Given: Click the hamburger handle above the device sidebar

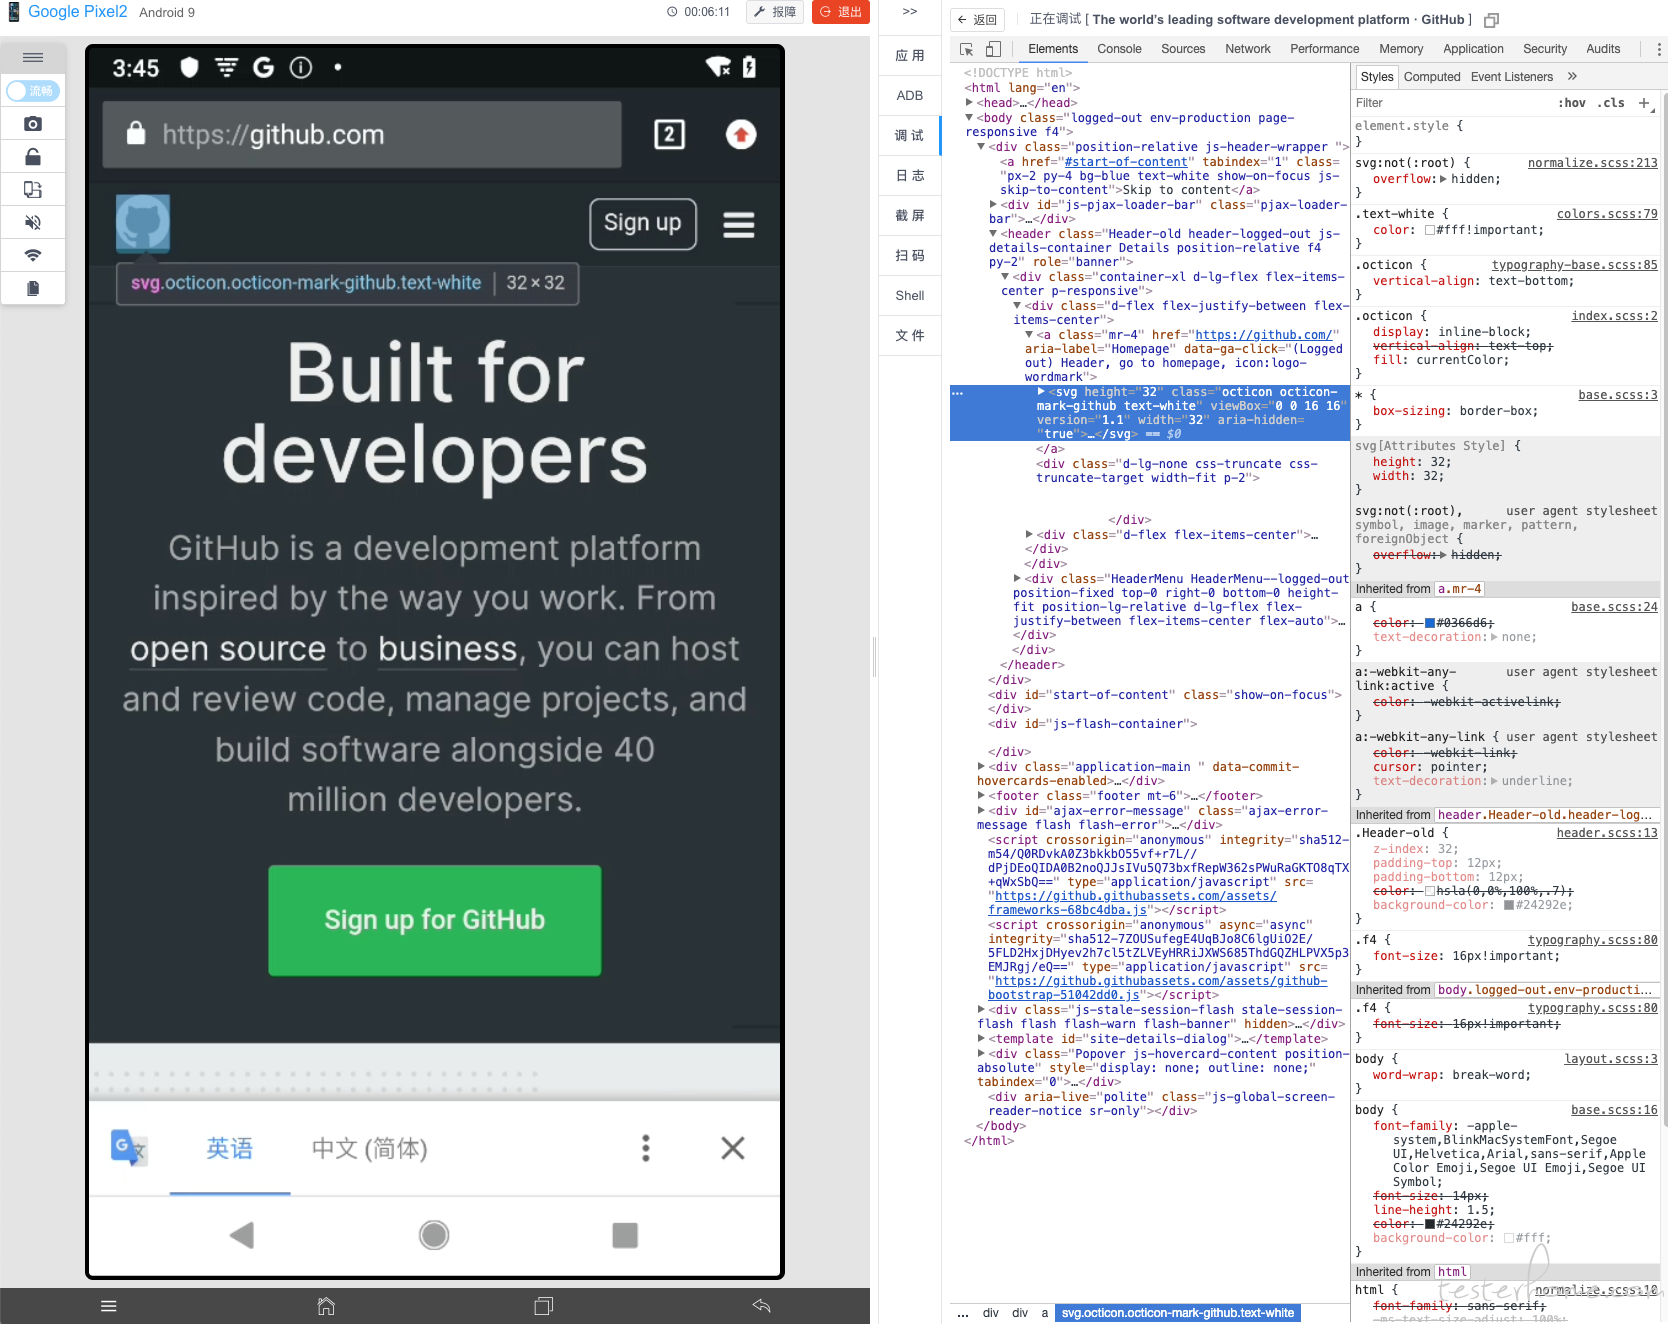Looking at the screenshot, I should coord(33,57).
